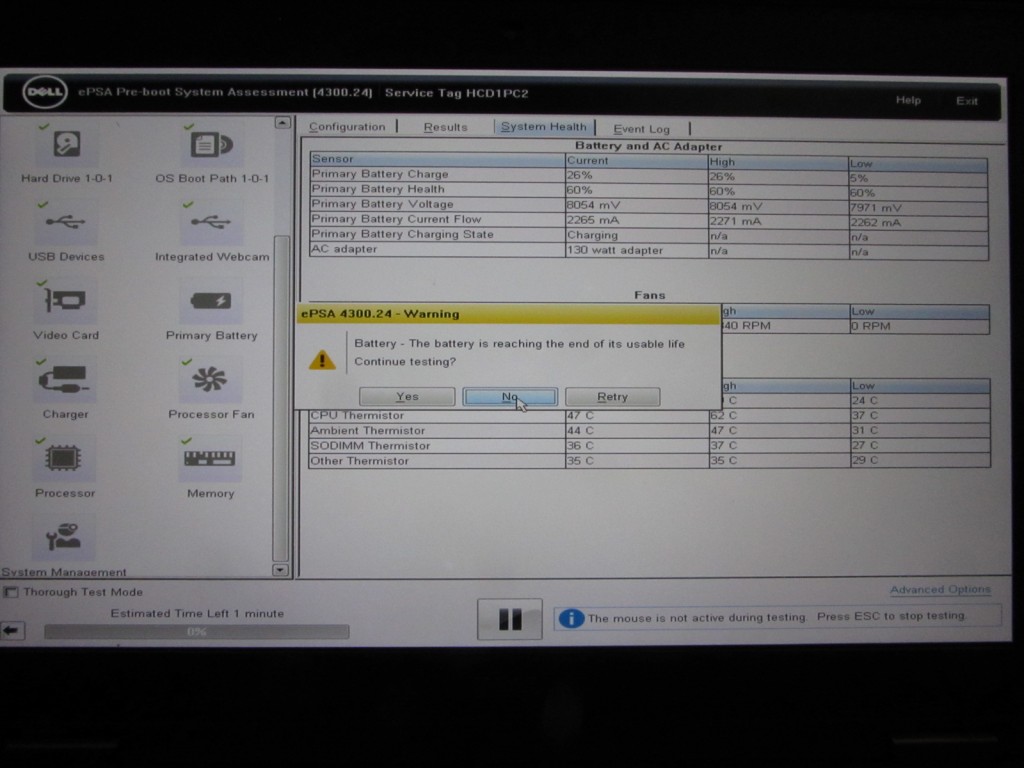This screenshot has width=1024, height=768.
Task: Select the Charger icon
Action: (x=64, y=379)
